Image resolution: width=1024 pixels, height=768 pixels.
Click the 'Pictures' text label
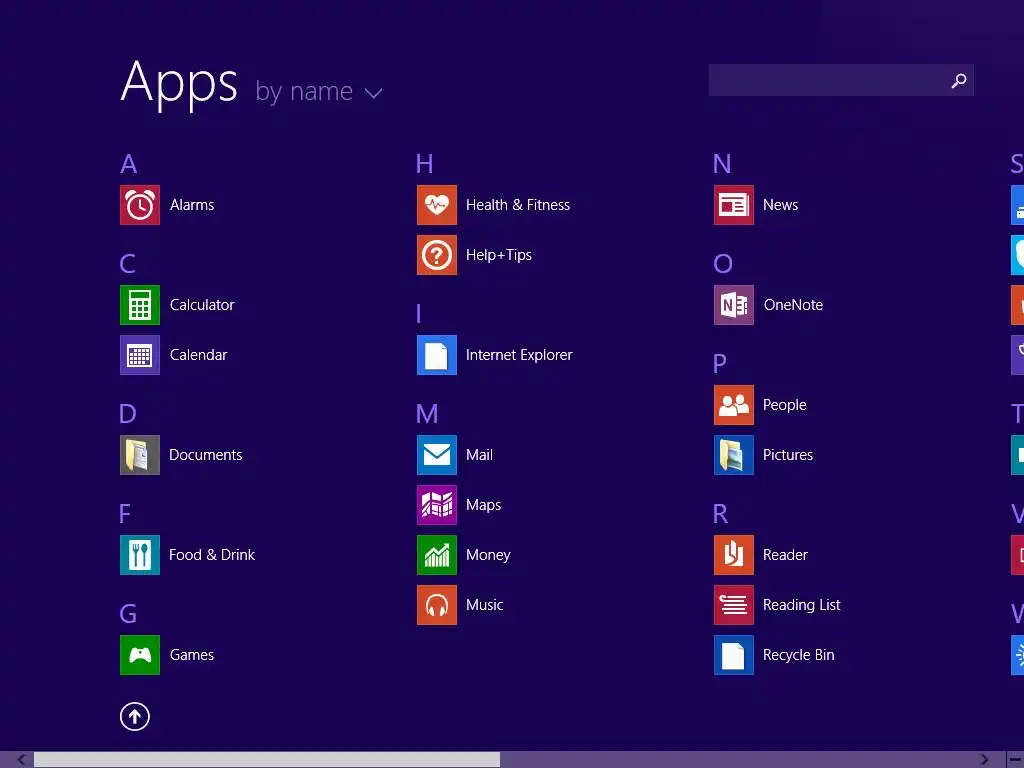(x=788, y=455)
